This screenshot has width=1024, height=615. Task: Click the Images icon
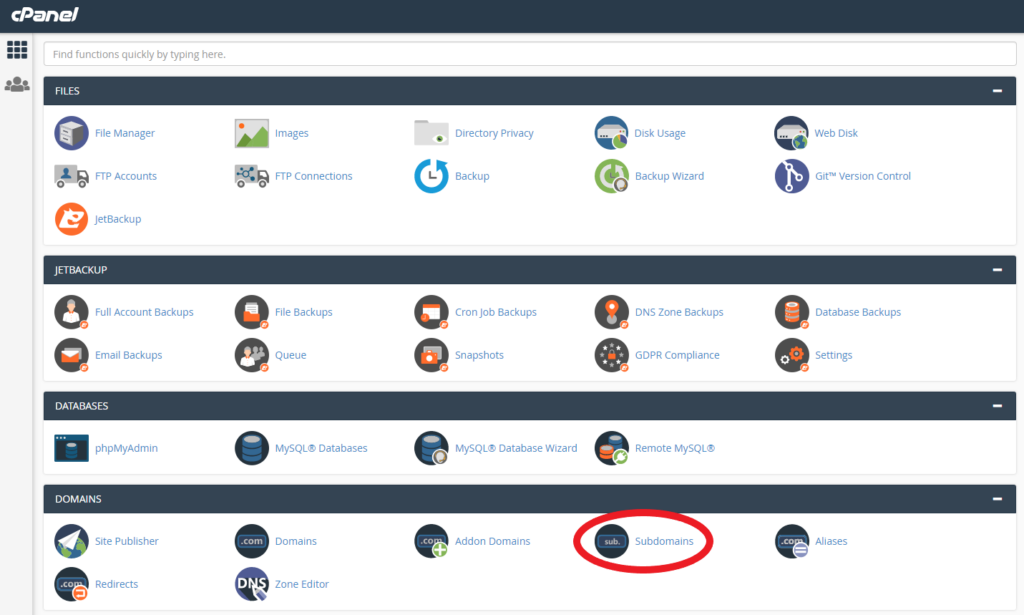(x=251, y=133)
